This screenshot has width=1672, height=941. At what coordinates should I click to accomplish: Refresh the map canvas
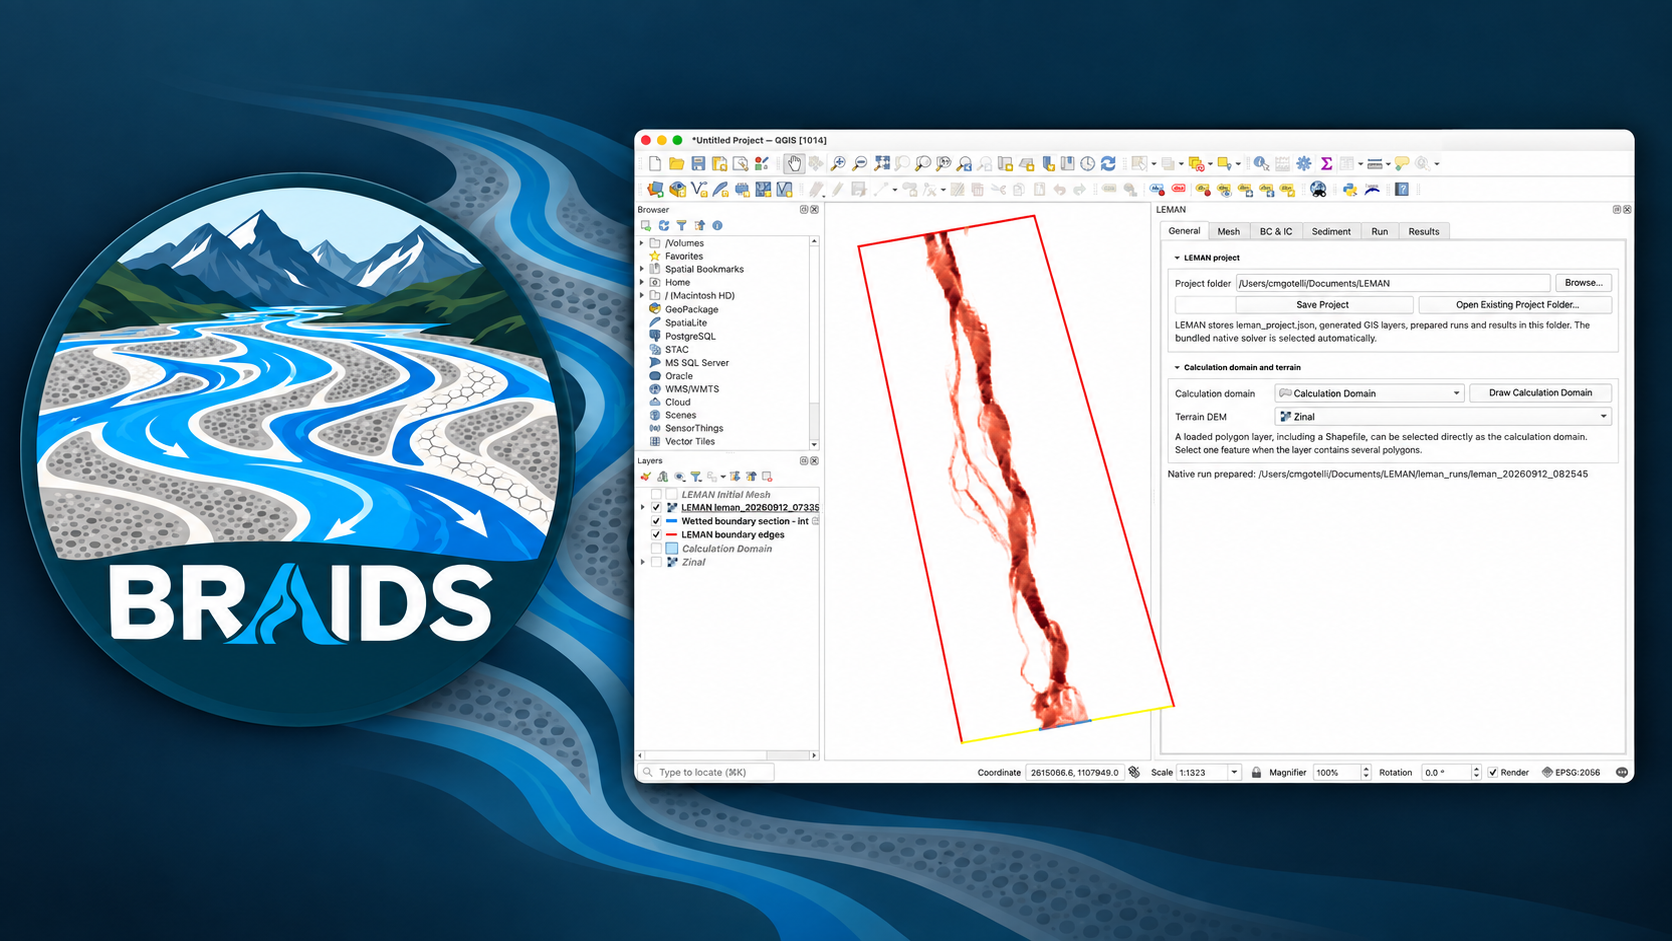coord(1108,163)
